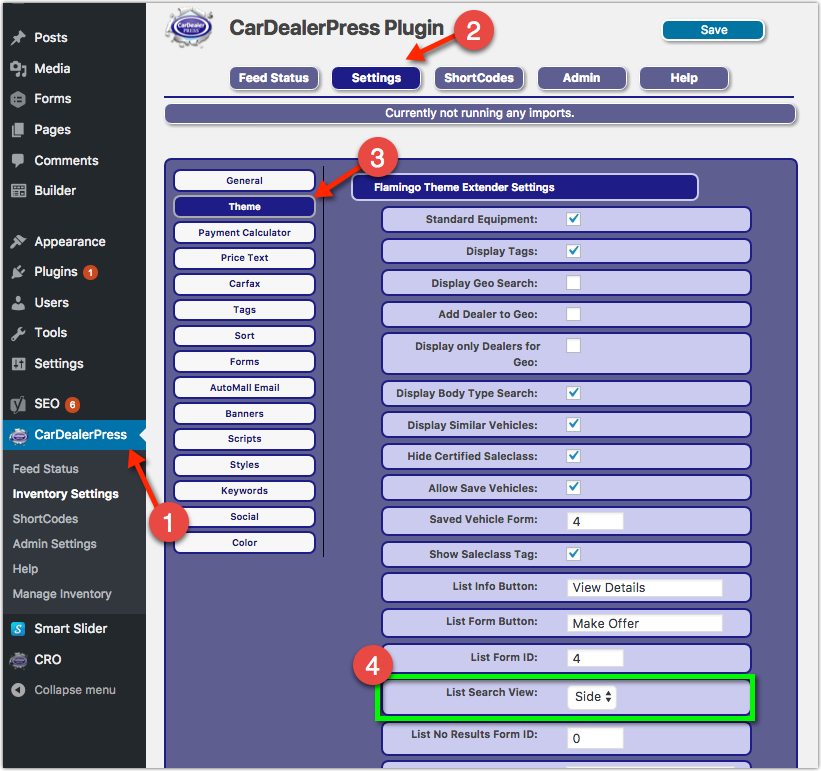Screen dimensions: 821x771
Task: Click the SEO notification count badge
Action: [x=72, y=404]
